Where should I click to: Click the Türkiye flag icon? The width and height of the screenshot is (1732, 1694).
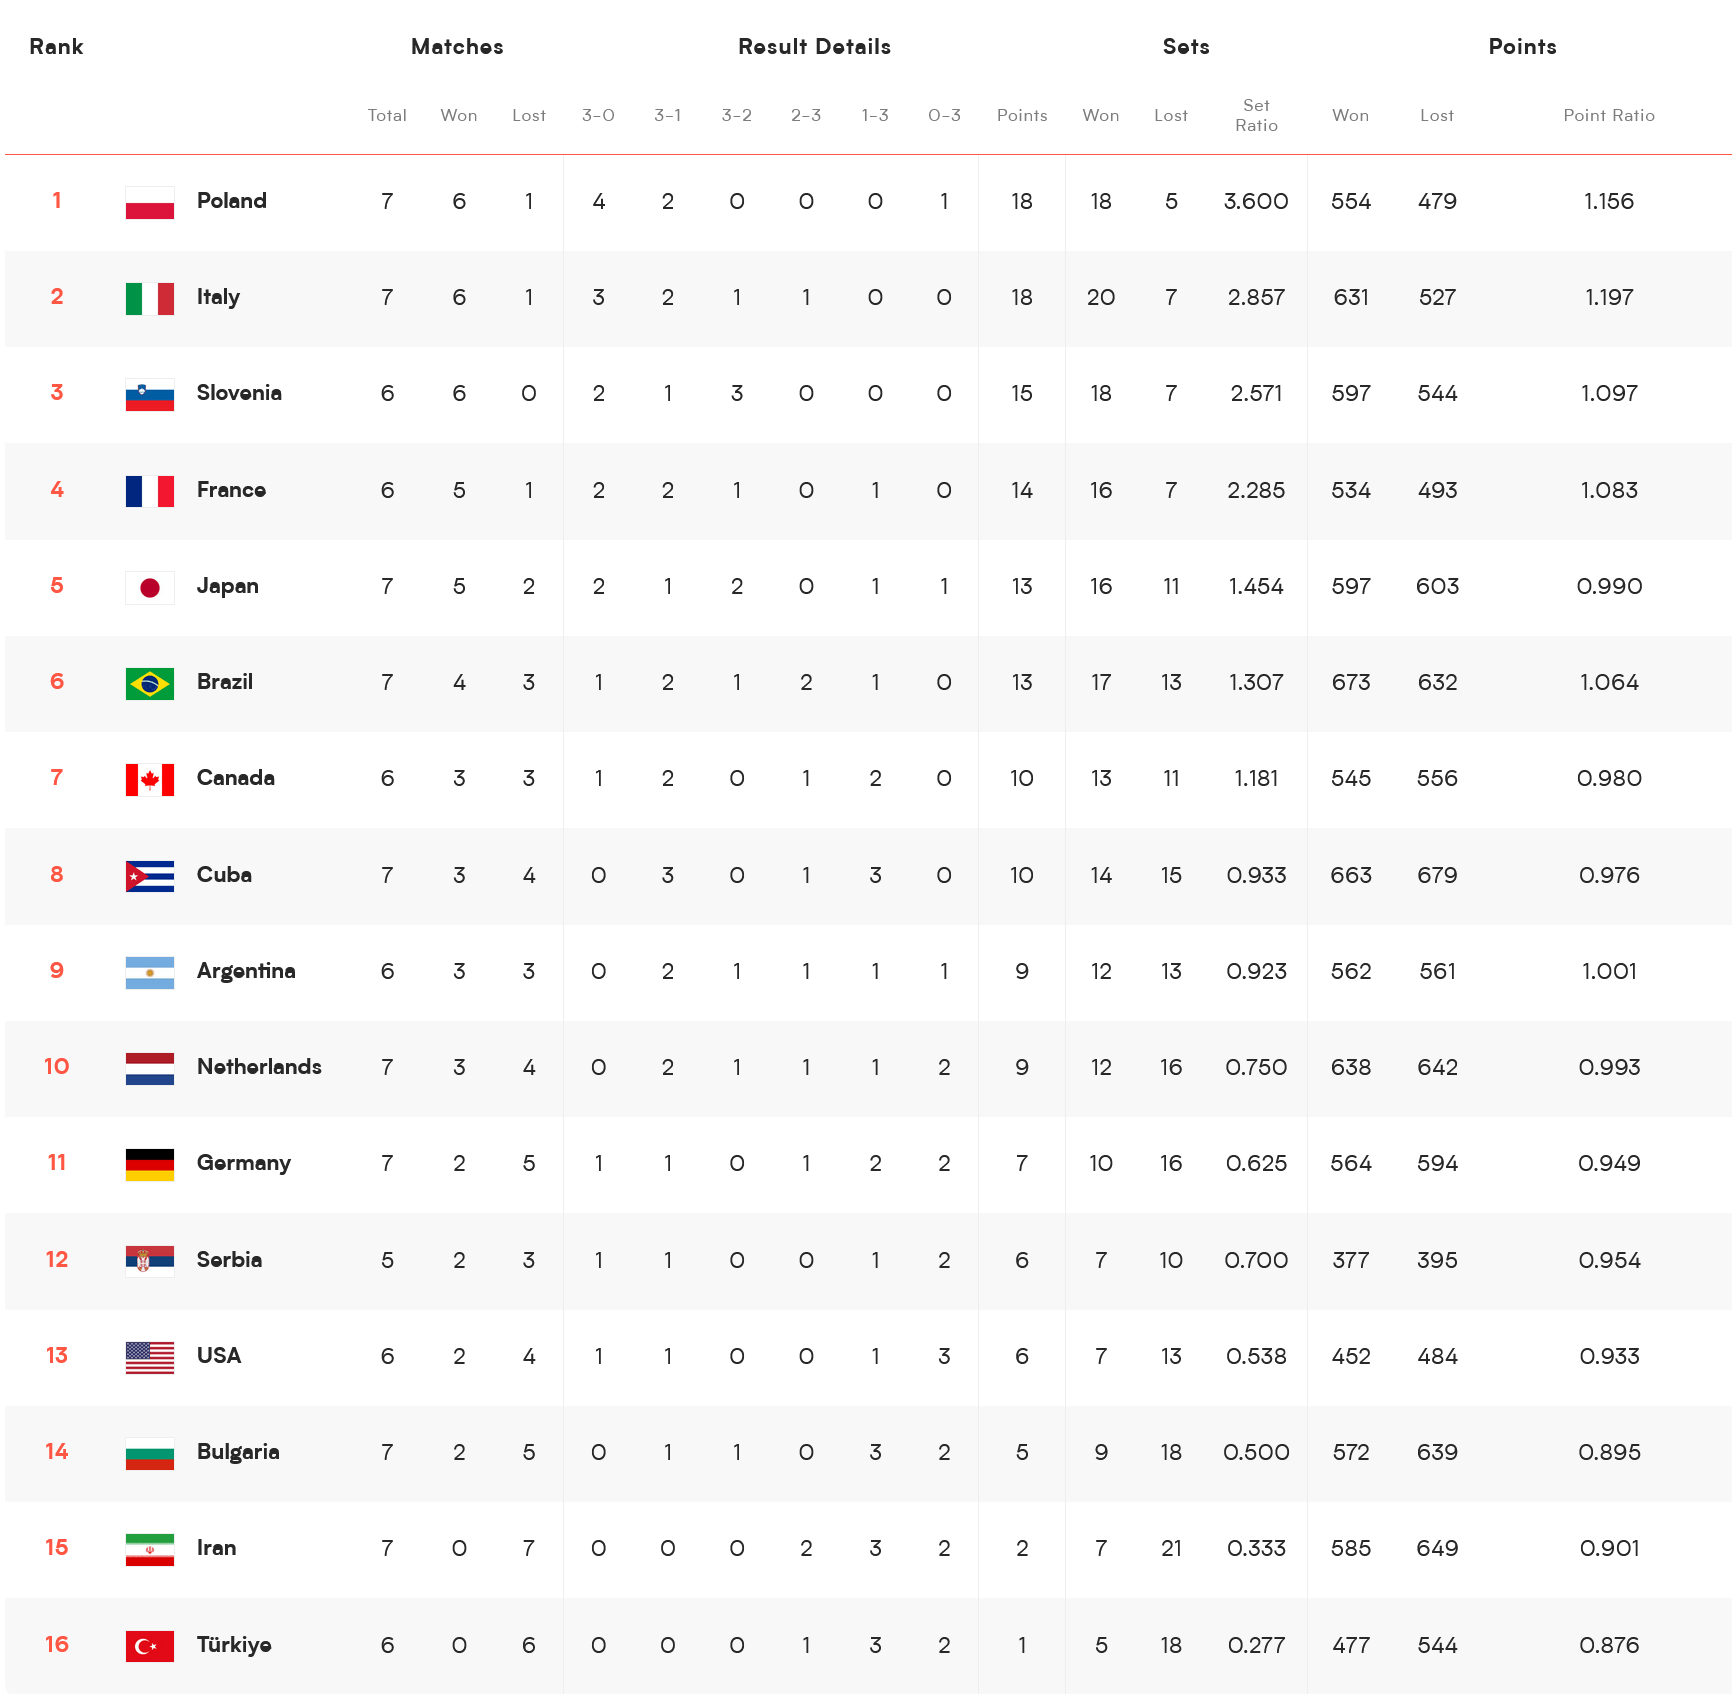click(150, 1645)
